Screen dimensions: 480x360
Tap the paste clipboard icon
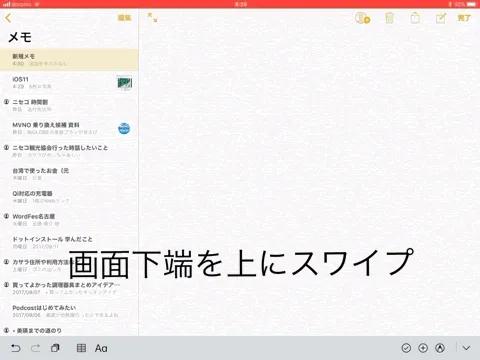55,348
